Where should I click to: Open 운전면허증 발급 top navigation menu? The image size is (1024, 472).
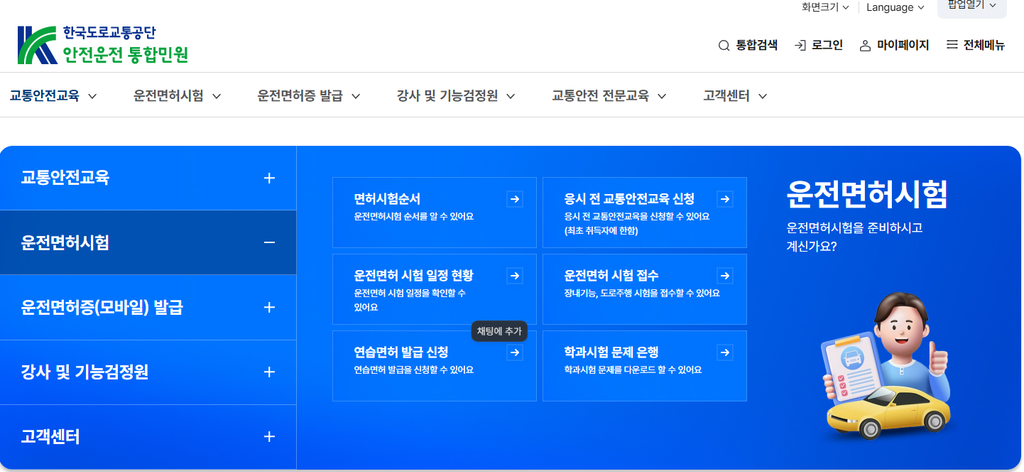[309, 96]
